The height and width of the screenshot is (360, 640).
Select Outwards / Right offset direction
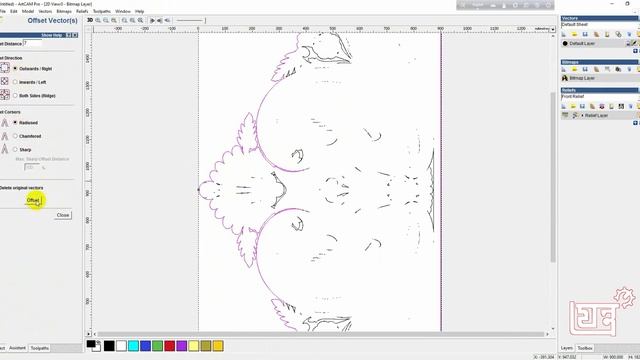click(15, 69)
